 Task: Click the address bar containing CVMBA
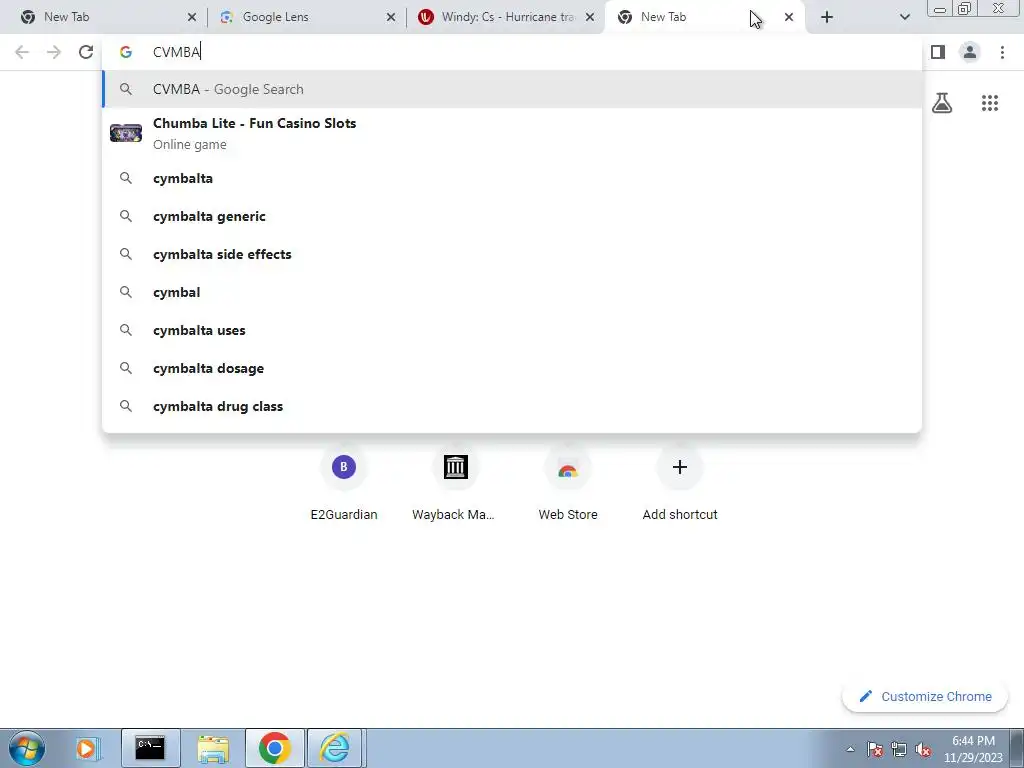point(512,52)
